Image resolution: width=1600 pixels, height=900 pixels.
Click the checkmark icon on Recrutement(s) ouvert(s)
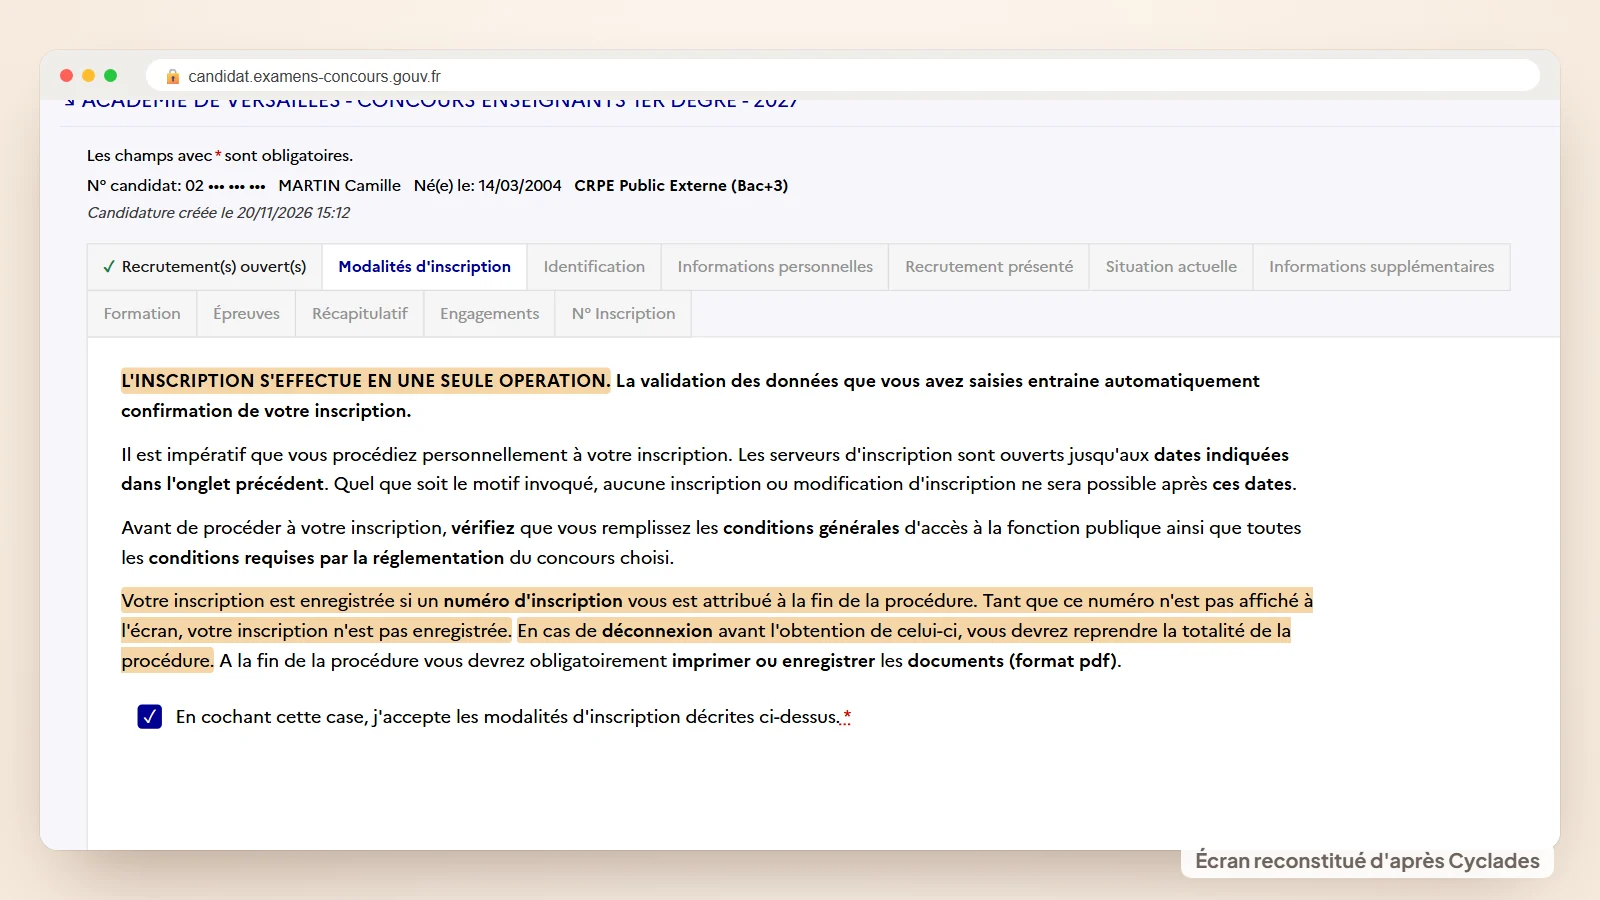[109, 267]
